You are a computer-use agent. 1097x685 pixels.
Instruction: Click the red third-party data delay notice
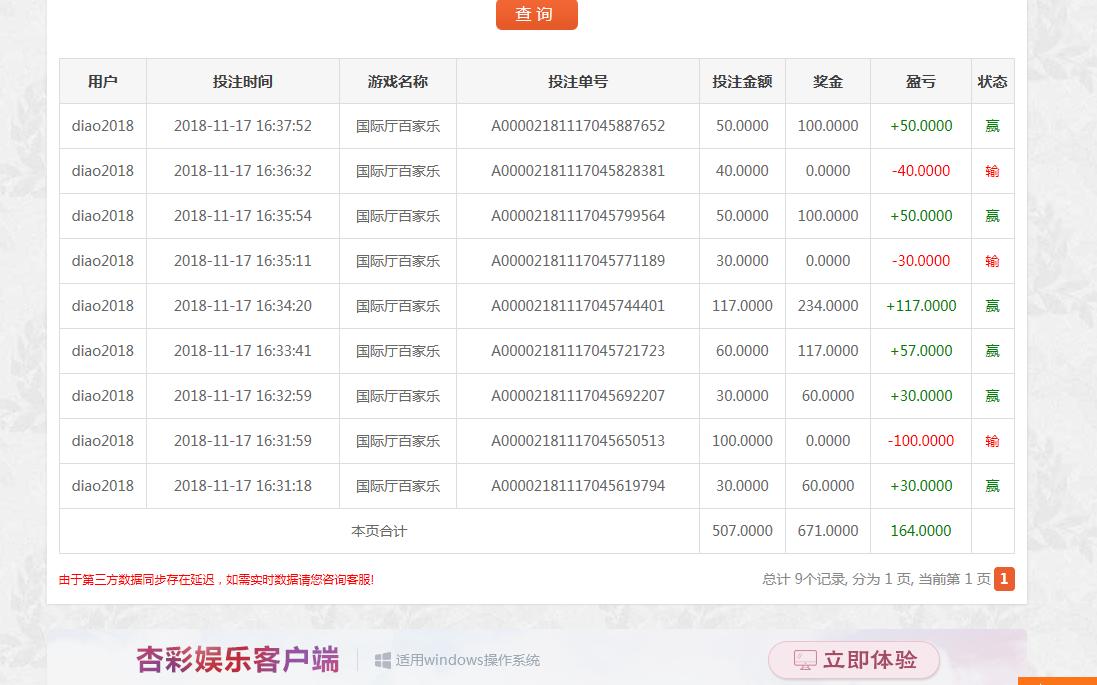(x=216, y=579)
